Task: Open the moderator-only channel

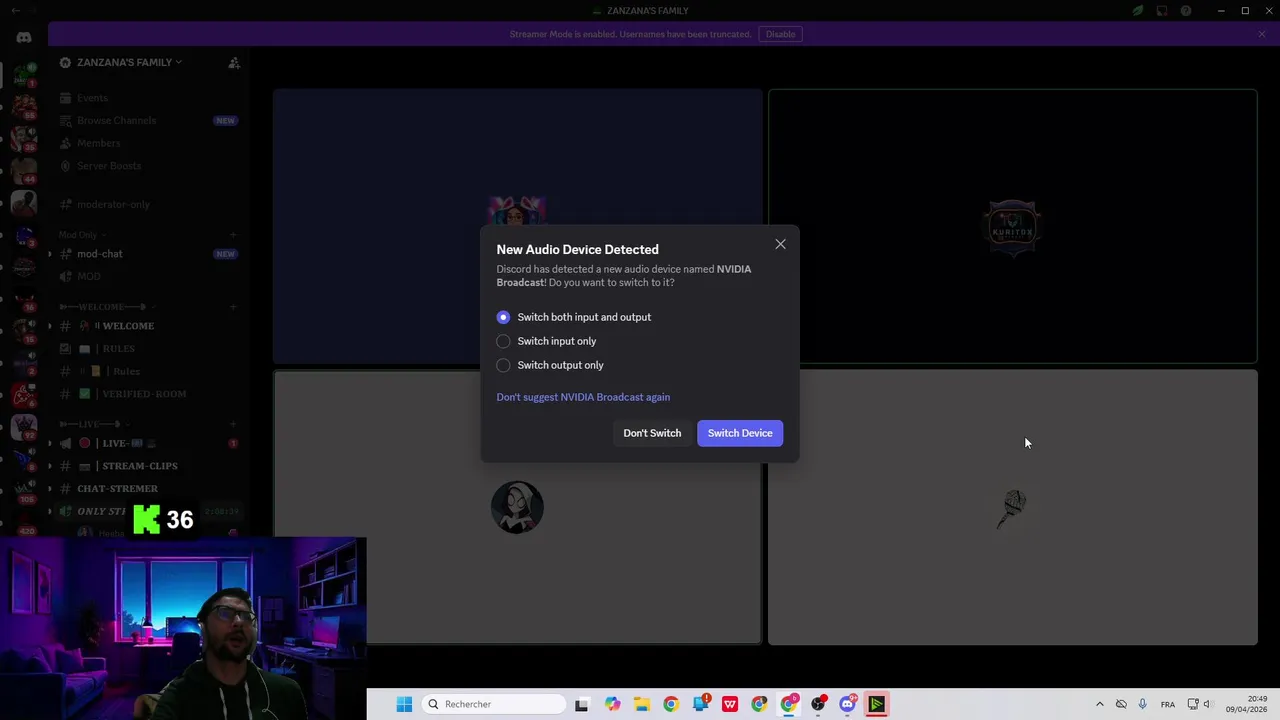Action: tap(148, 204)
